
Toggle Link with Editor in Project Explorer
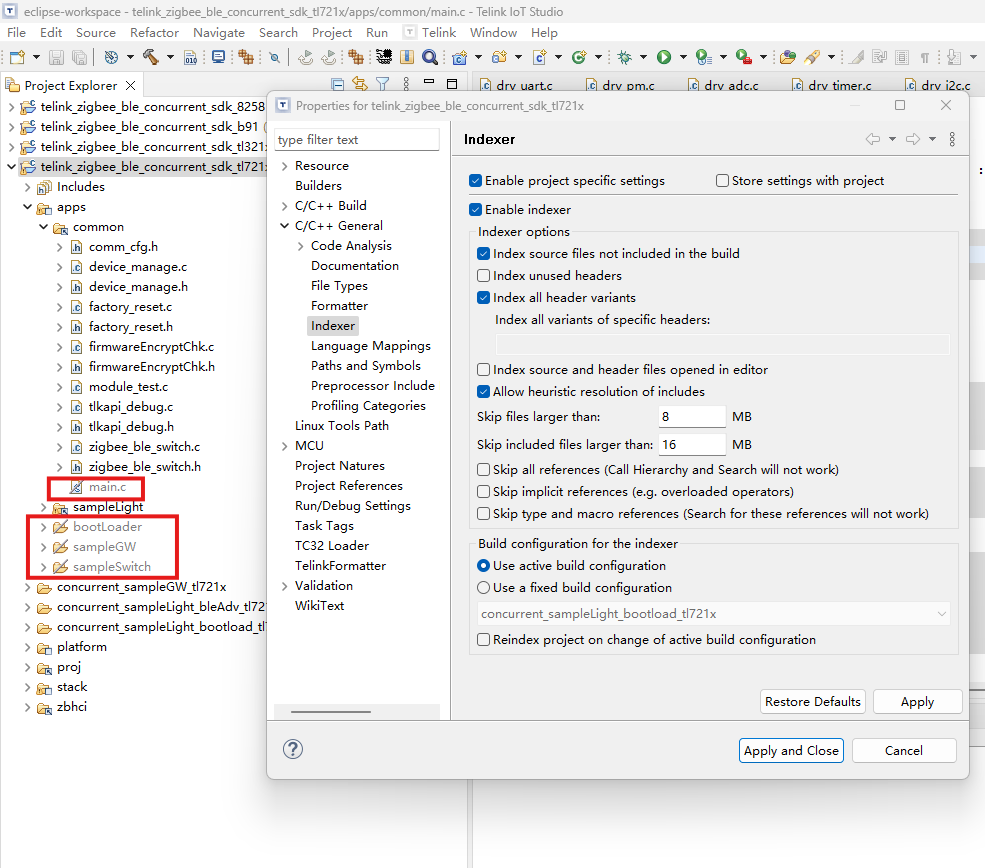tap(360, 84)
